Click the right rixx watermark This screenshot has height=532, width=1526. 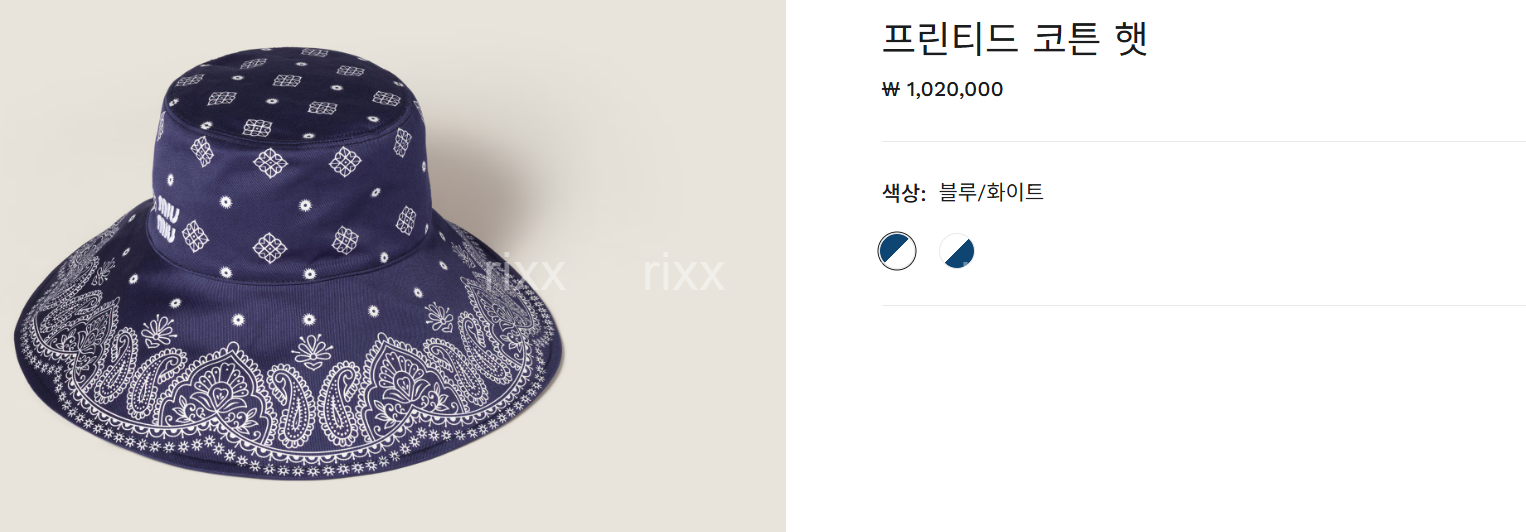683,273
